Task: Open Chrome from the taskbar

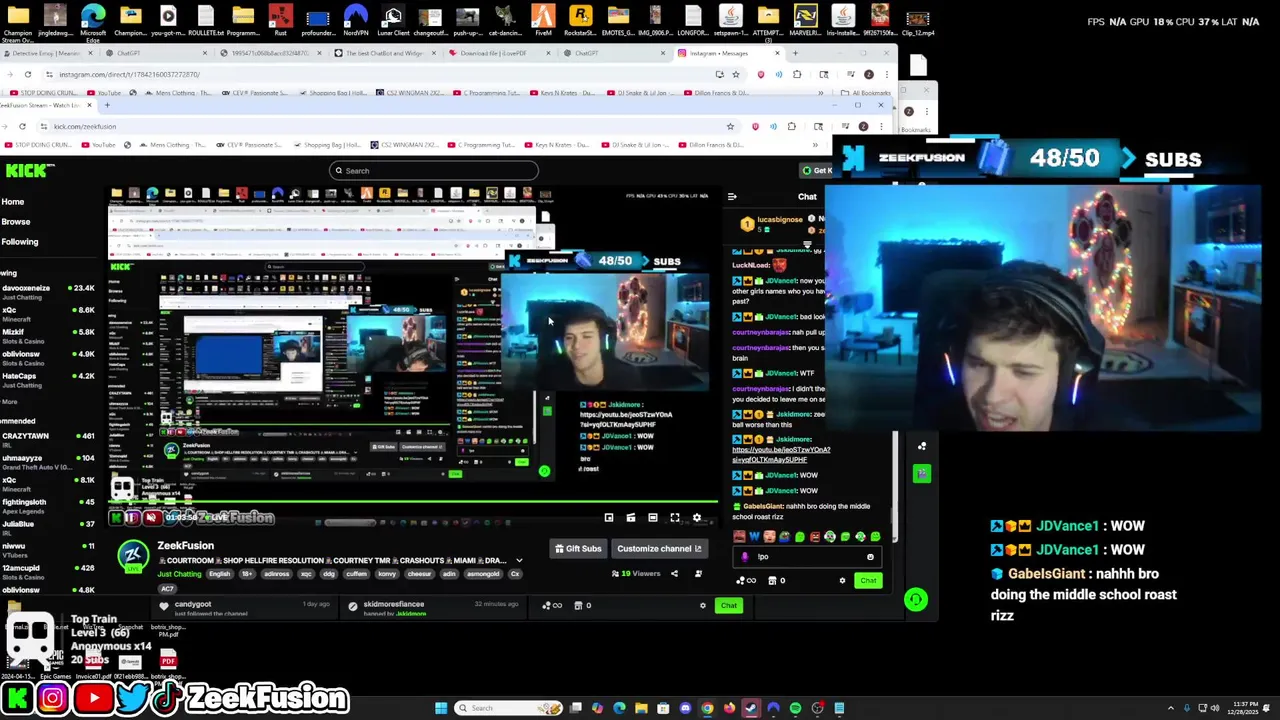Action: [x=707, y=708]
